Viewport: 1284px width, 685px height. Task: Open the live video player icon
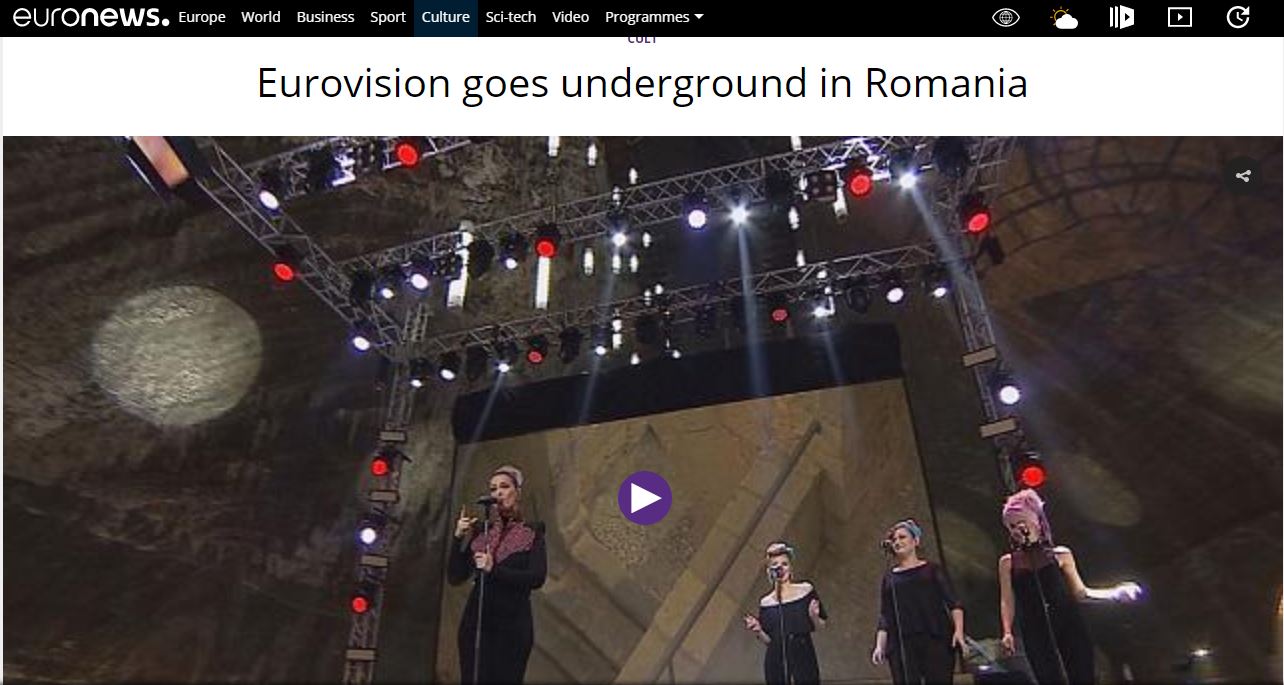(1180, 17)
